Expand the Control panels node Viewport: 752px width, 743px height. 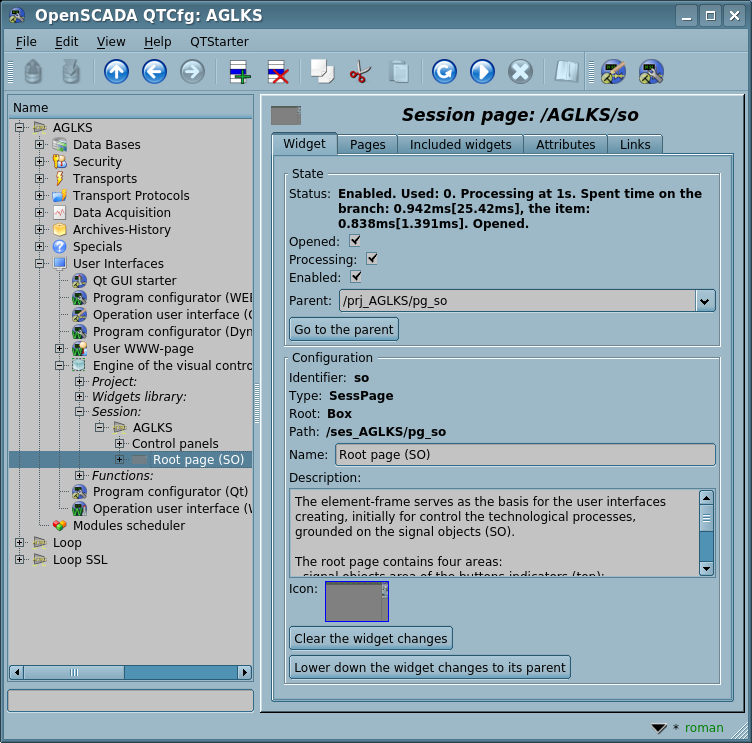click(120, 443)
